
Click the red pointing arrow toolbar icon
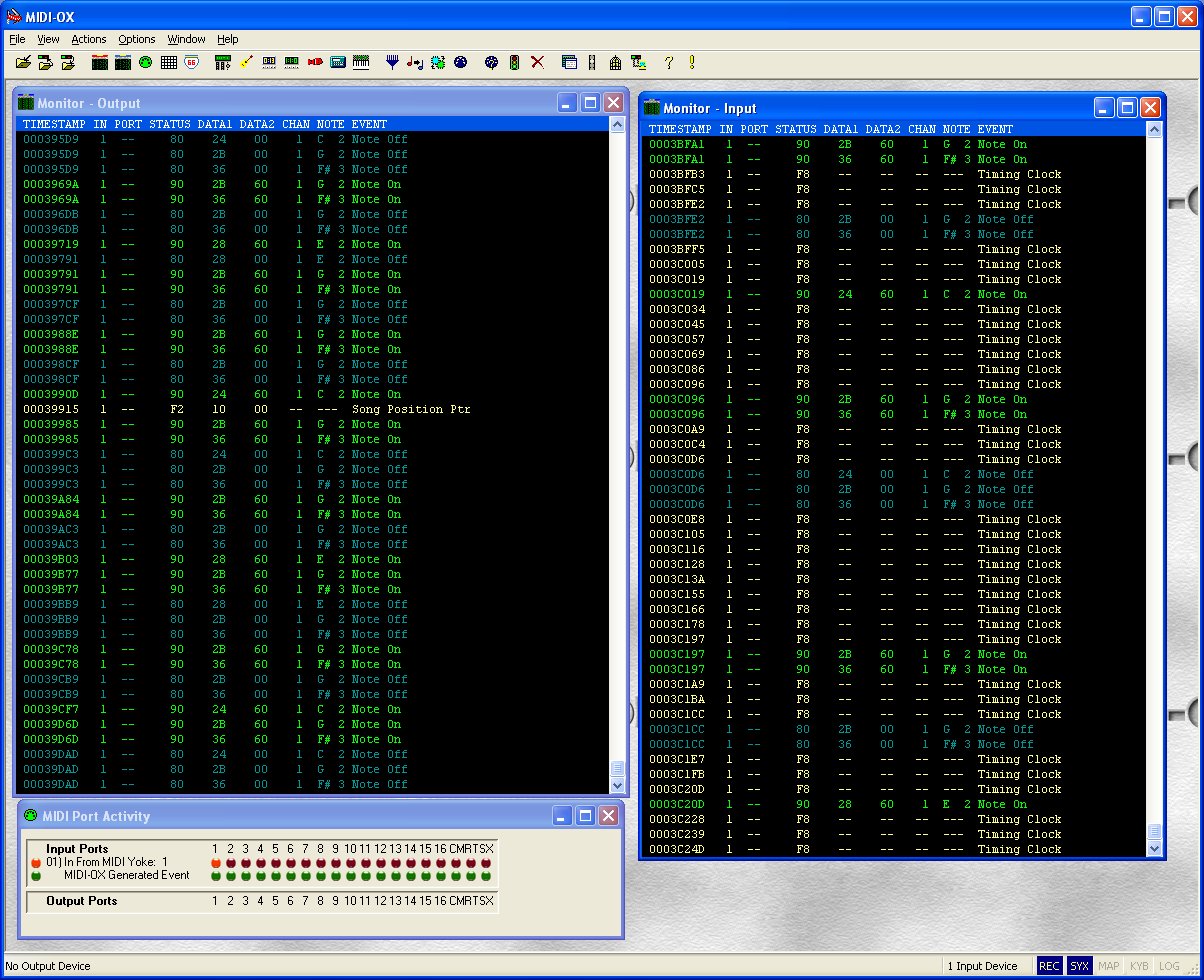(315, 62)
